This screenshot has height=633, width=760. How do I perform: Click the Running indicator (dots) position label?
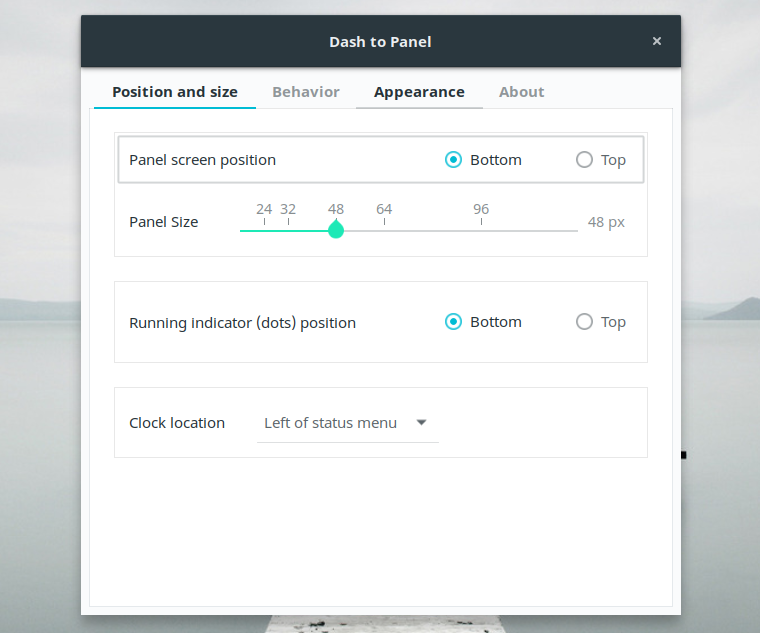coord(243,323)
